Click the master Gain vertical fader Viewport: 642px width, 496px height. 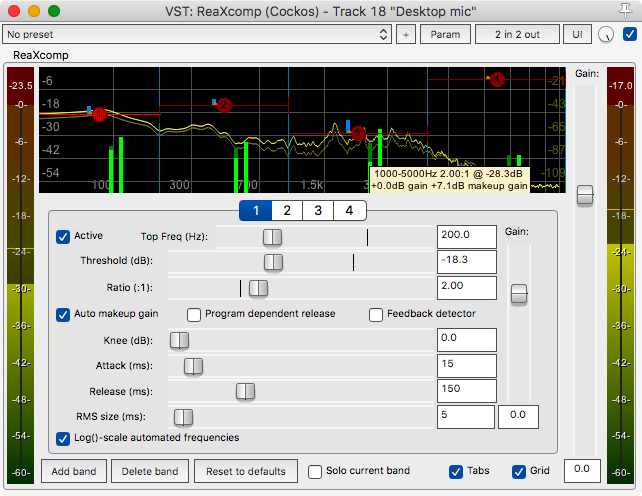pyautogui.click(x=585, y=195)
